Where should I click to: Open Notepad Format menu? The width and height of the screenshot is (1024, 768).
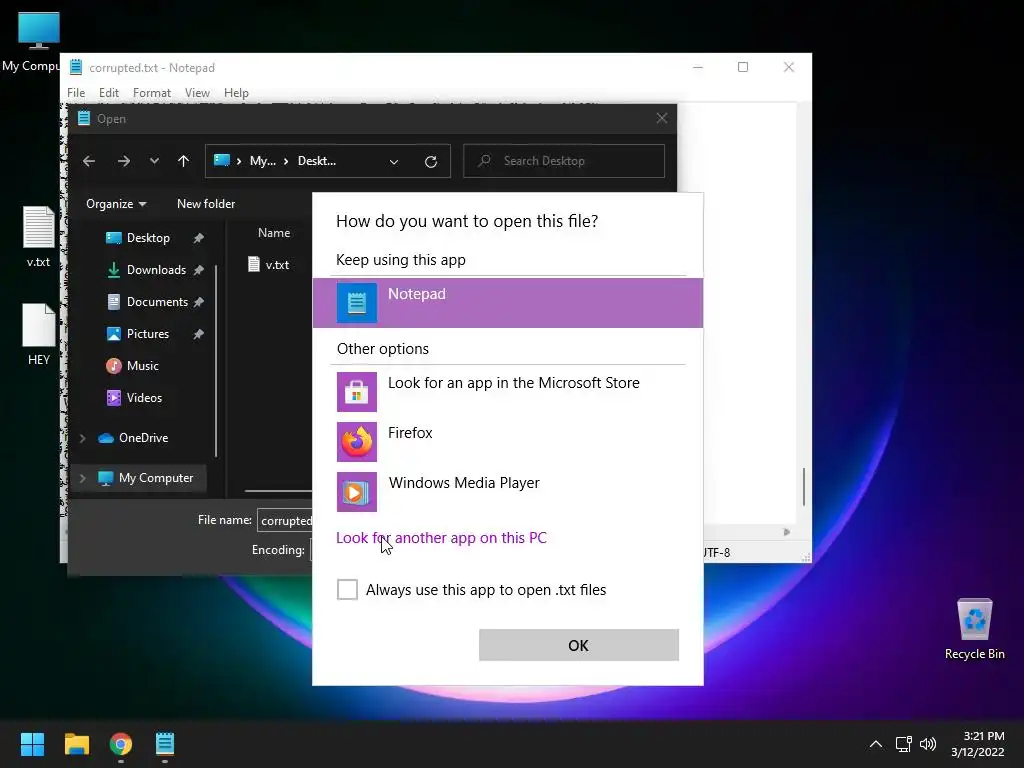[x=152, y=93]
